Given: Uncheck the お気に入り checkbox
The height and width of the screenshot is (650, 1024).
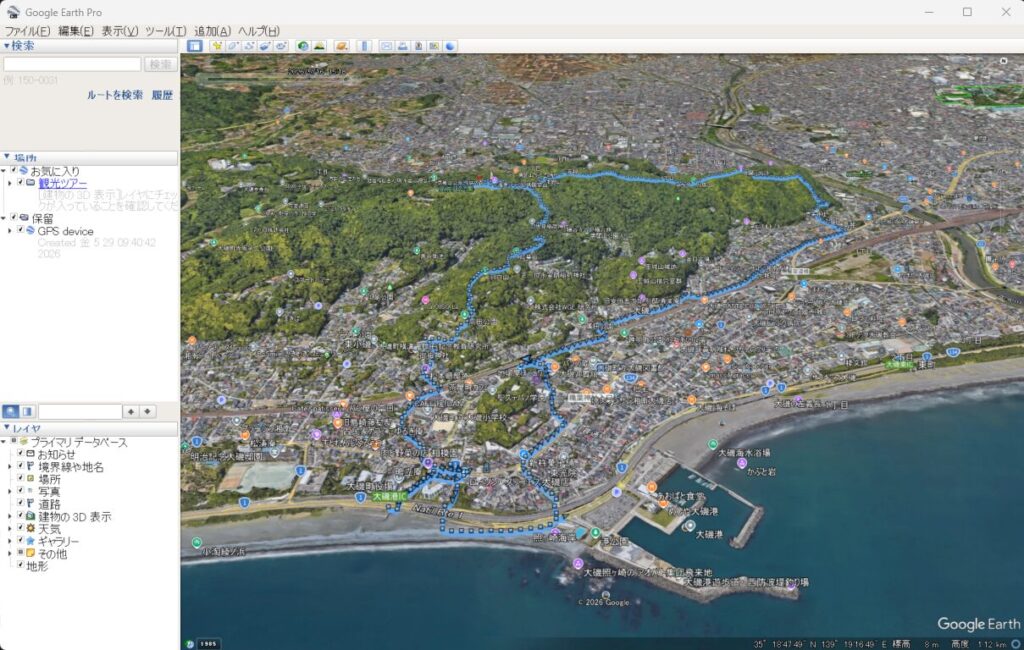Looking at the screenshot, I should coord(14,171).
